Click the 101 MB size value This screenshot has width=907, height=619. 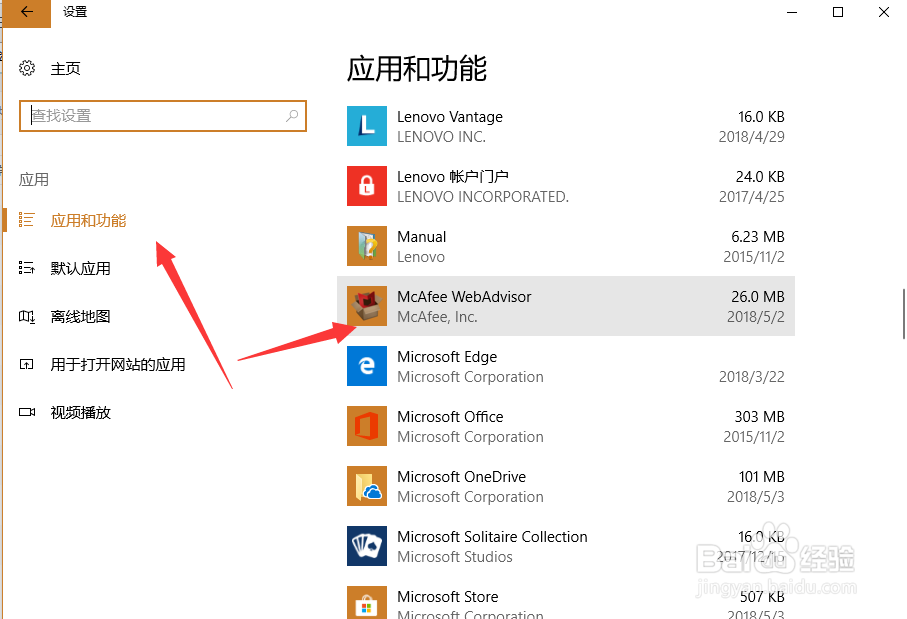[761, 477]
